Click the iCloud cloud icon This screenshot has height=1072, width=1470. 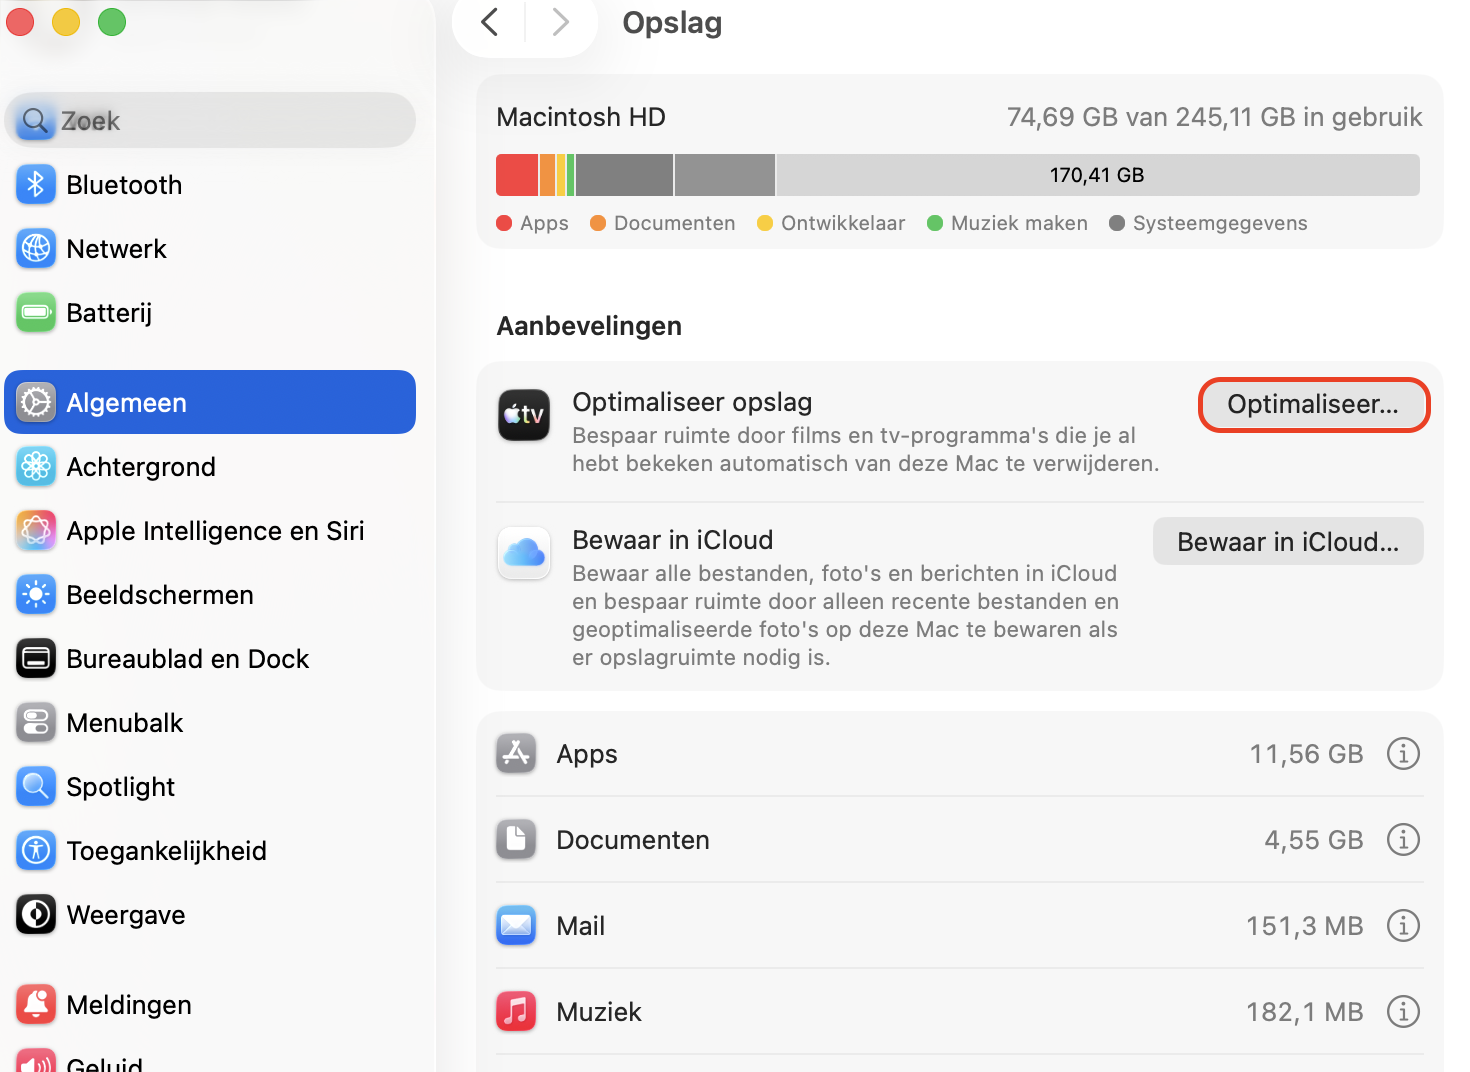[x=524, y=553]
